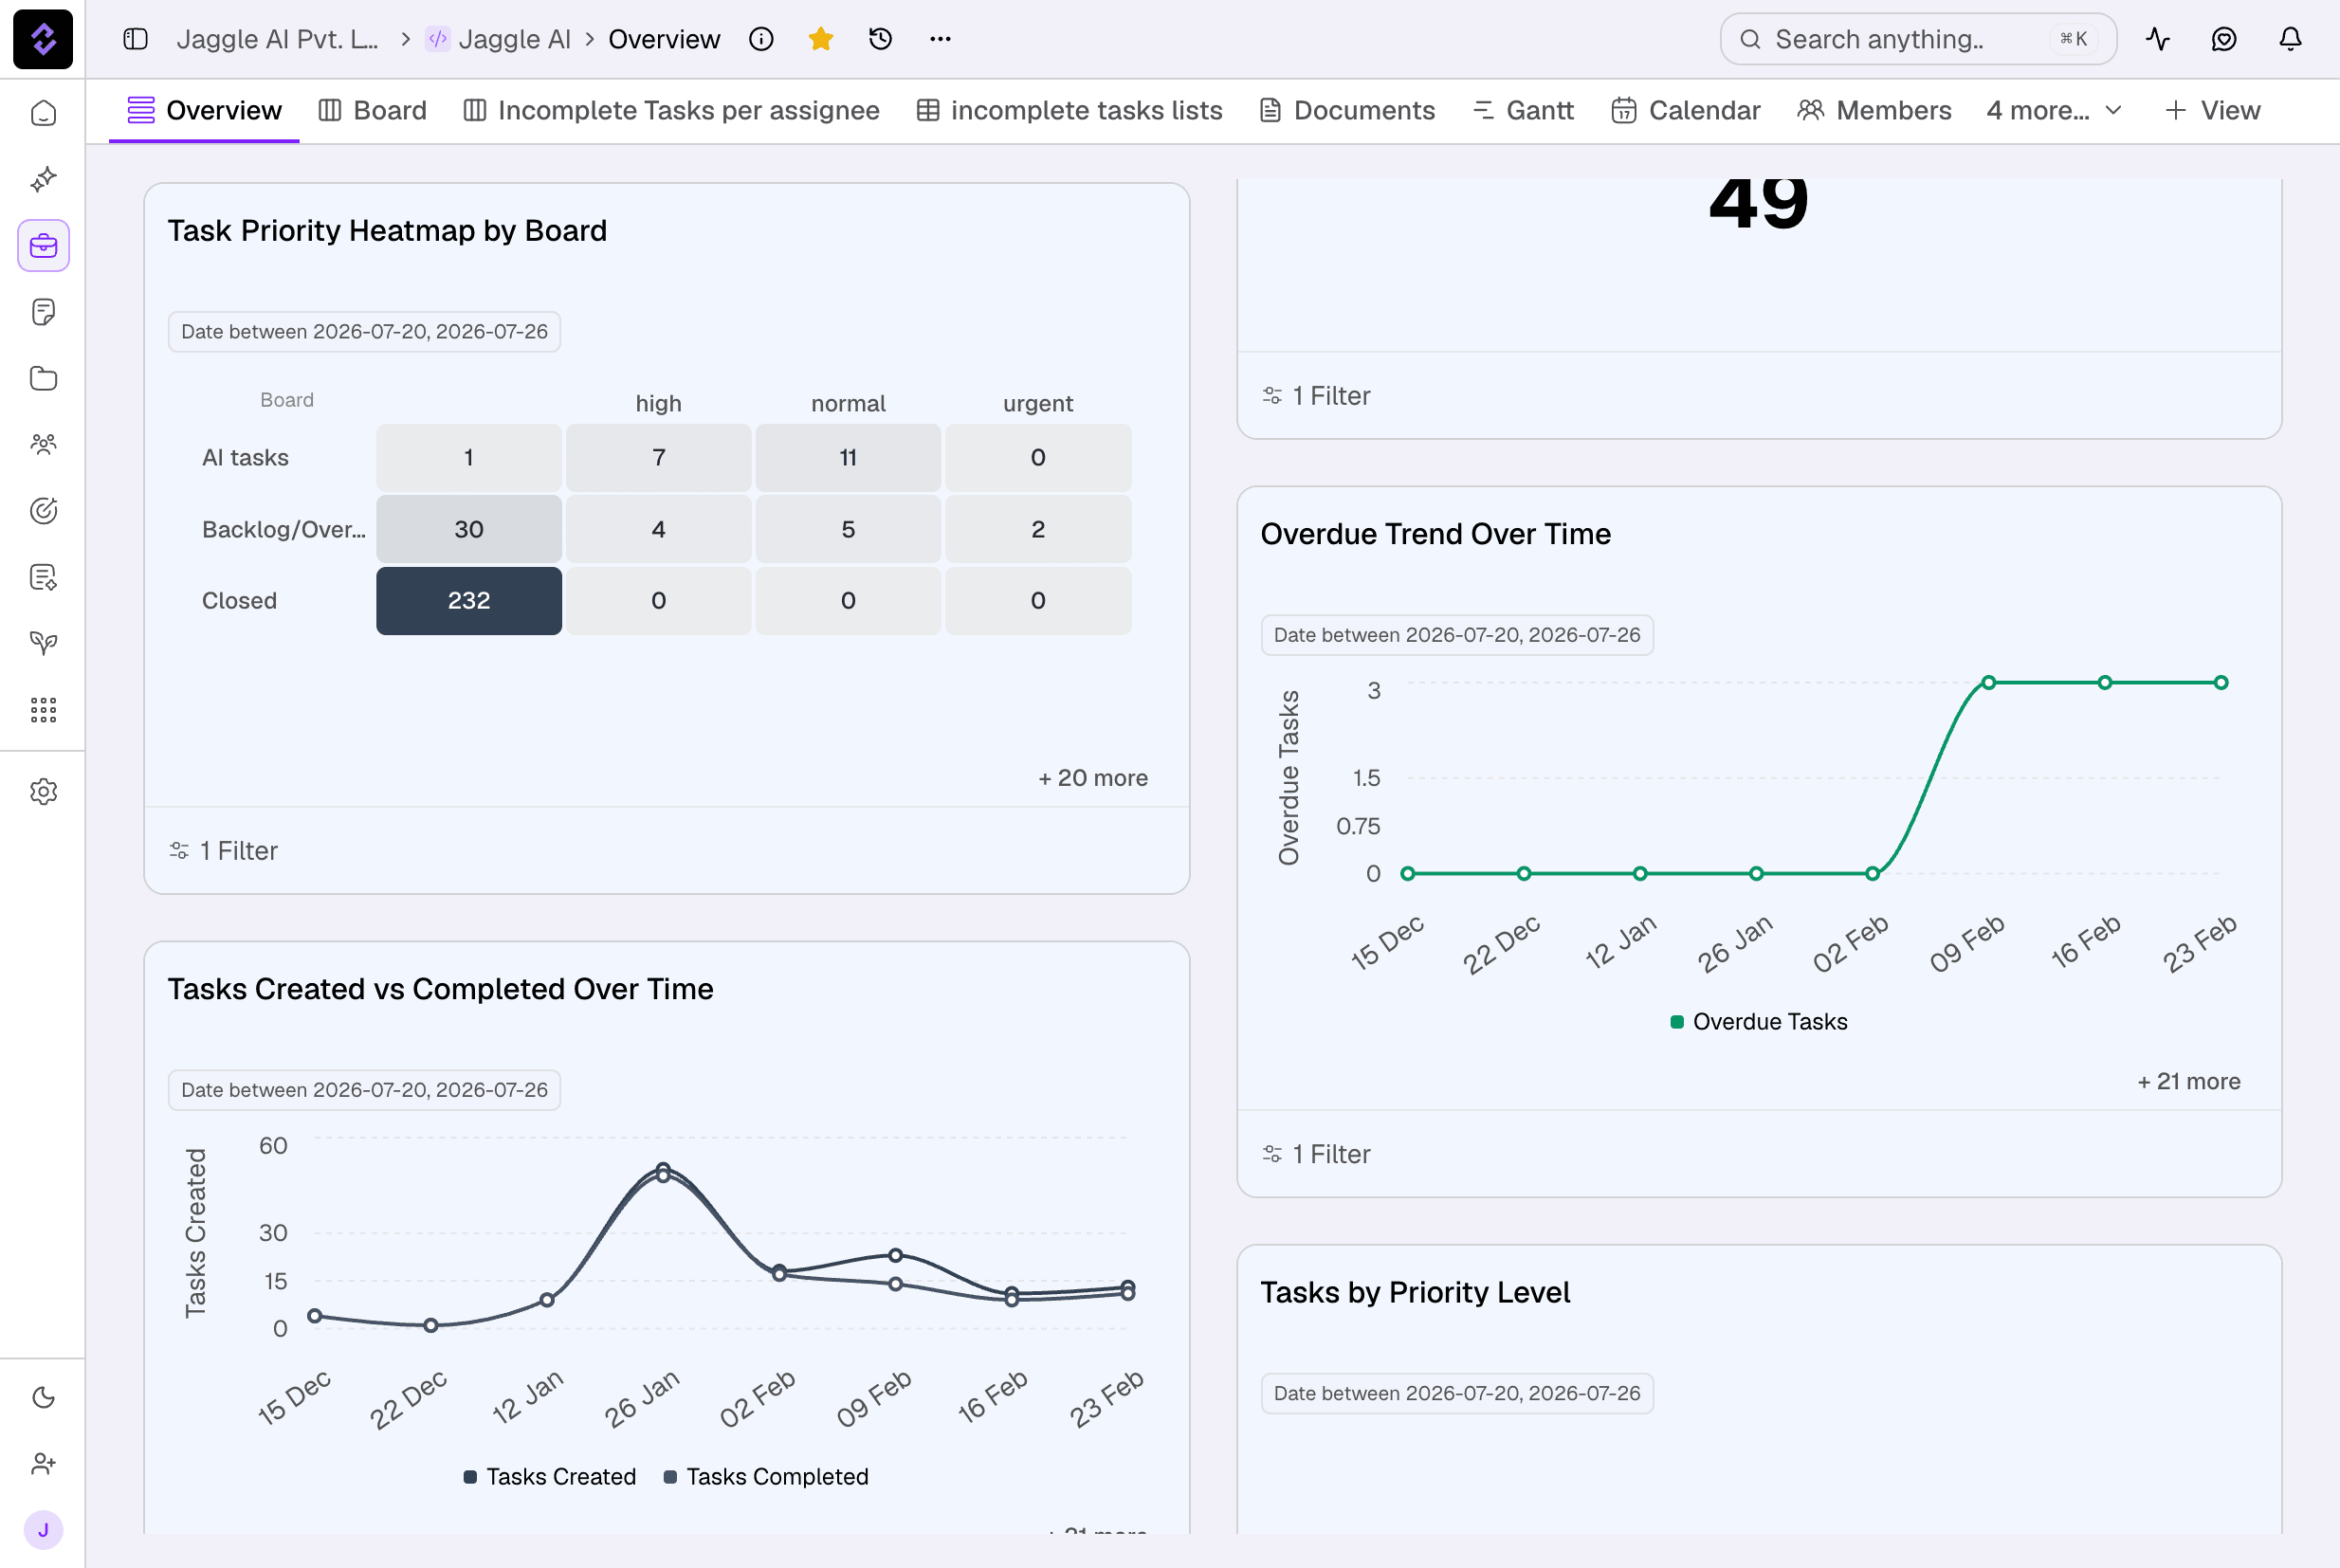2340x1568 pixels.
Task: Open the home icon in sidebar
Action: pos(43,113)
